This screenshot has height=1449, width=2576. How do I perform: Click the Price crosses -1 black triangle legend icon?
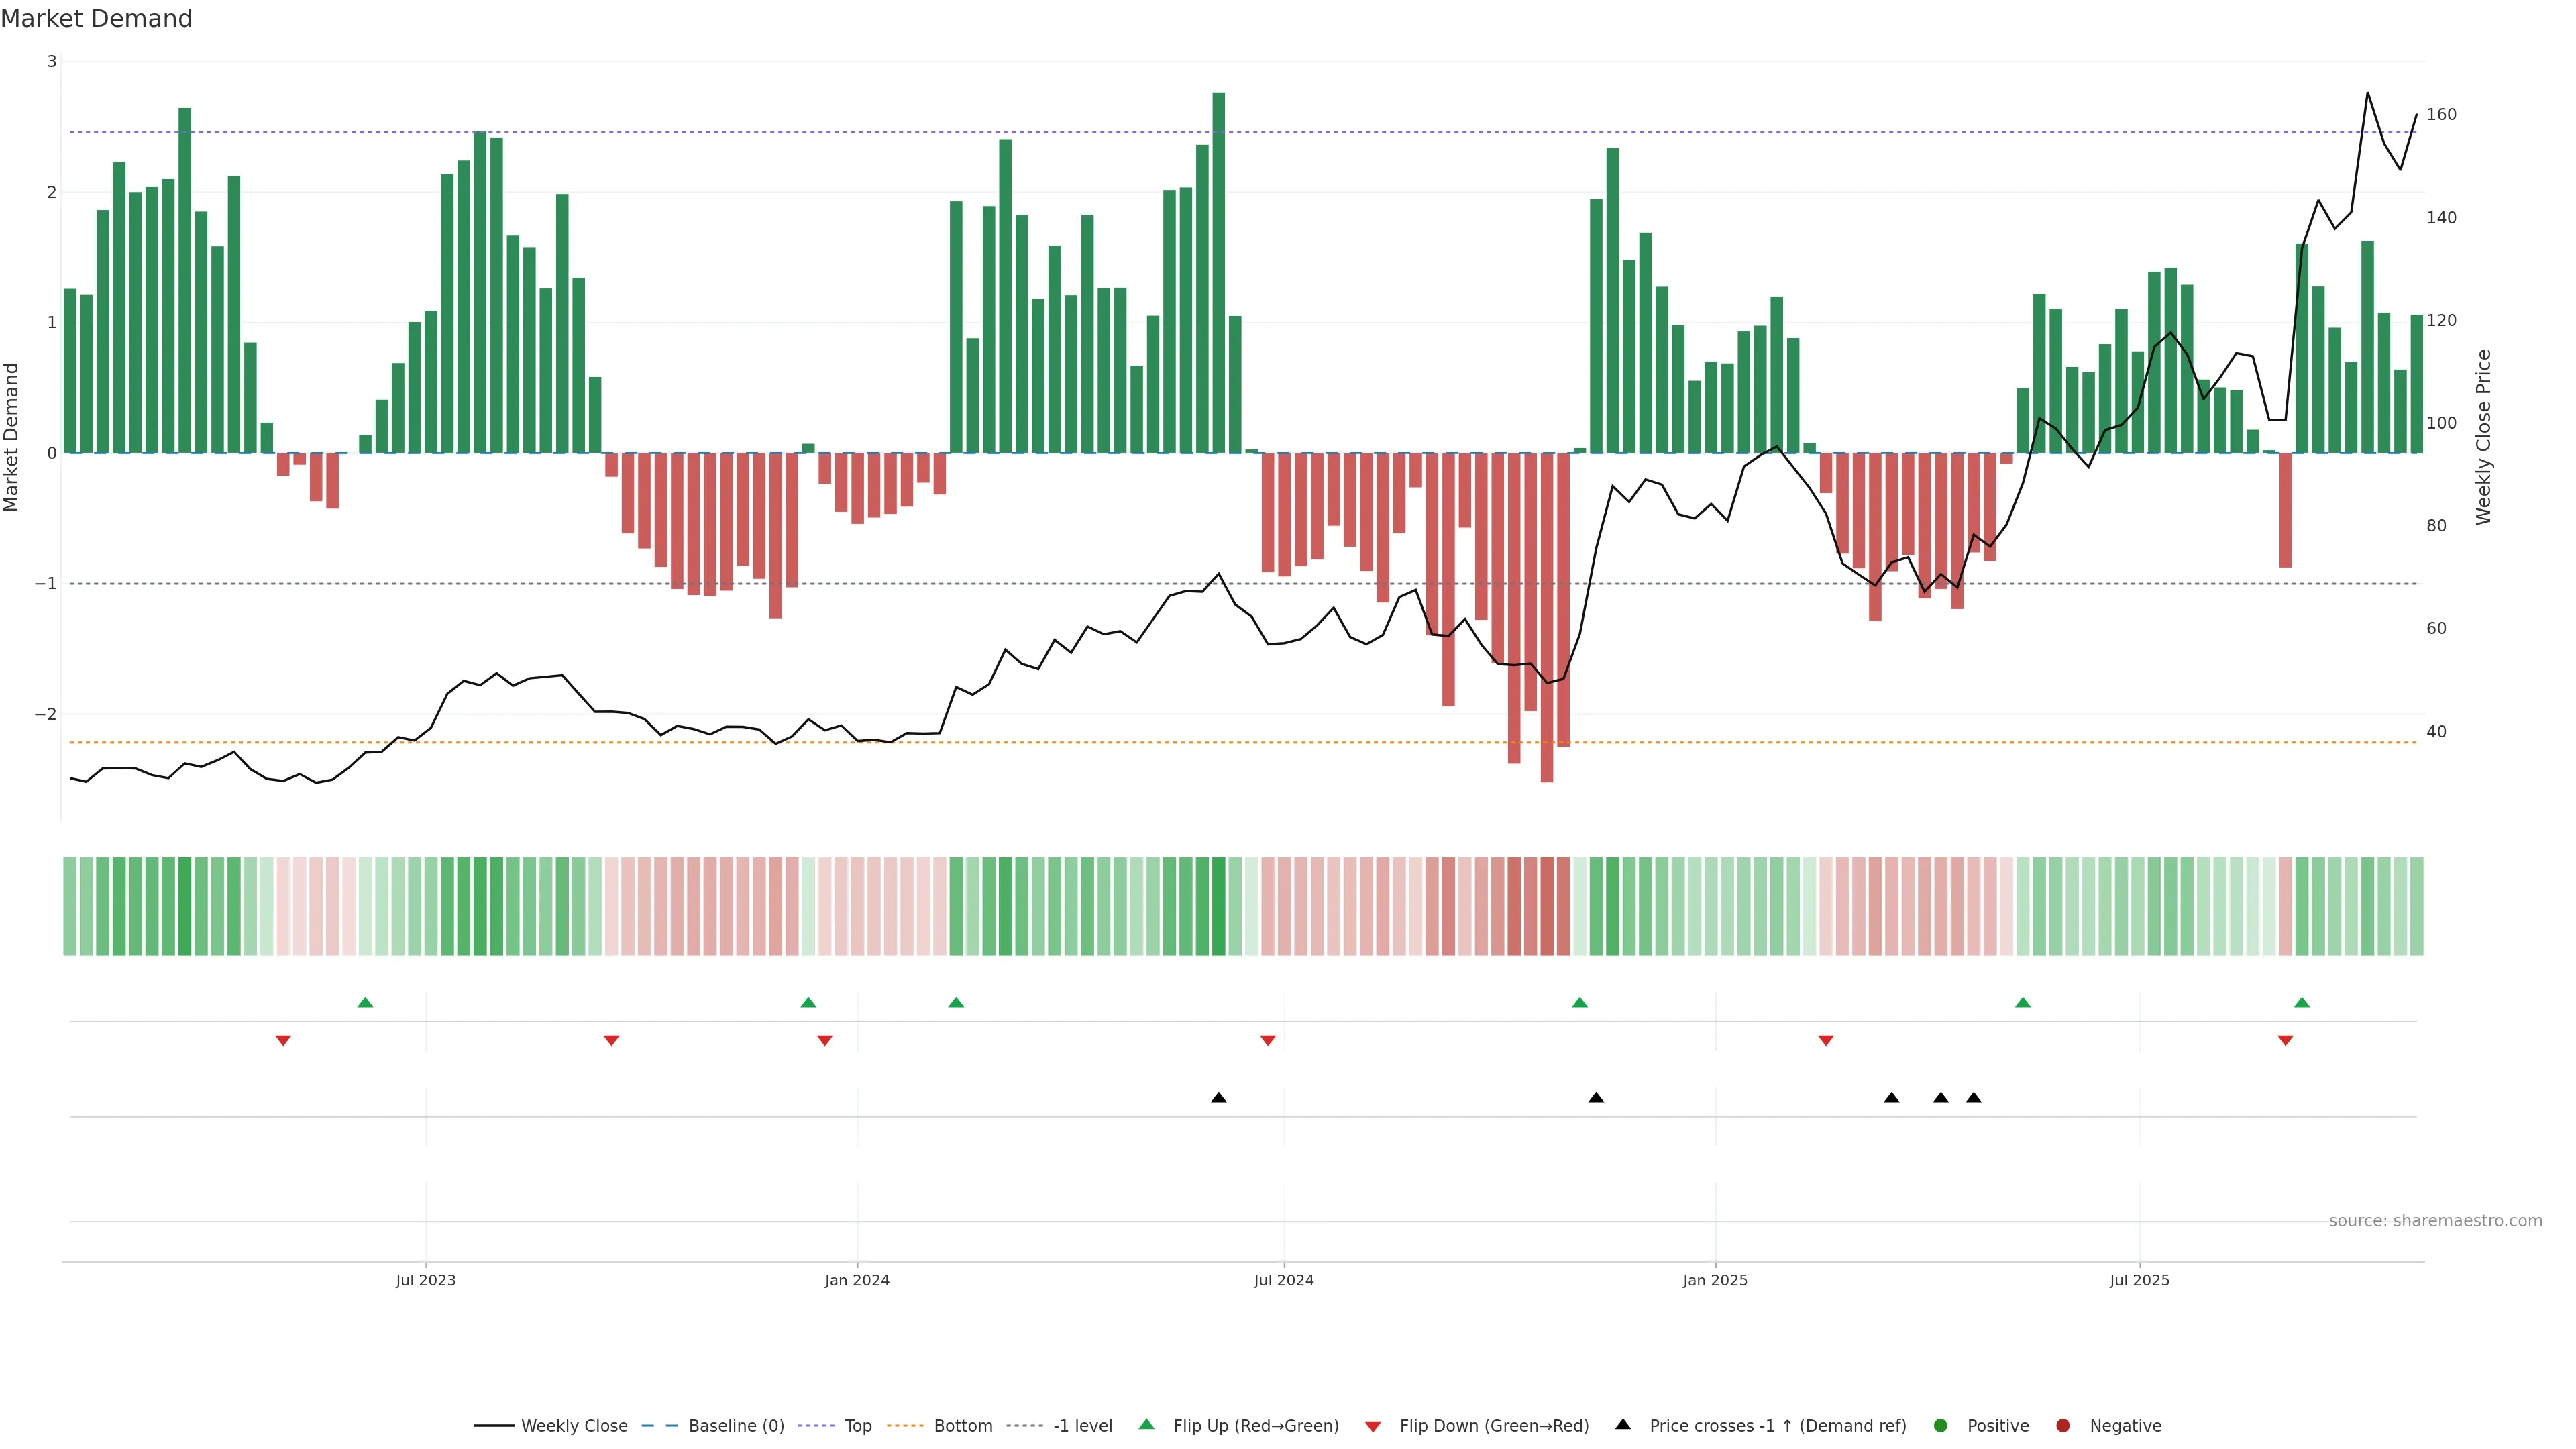point(1623,1424)
